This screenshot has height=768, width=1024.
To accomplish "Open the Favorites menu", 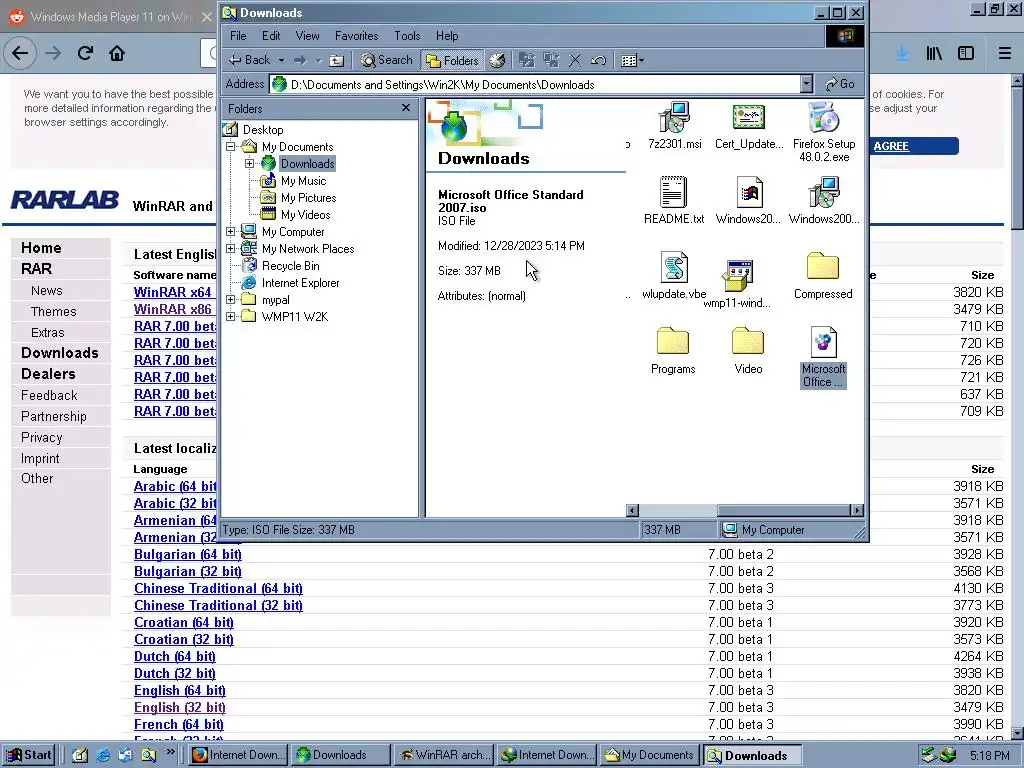I will pos(357,36).
